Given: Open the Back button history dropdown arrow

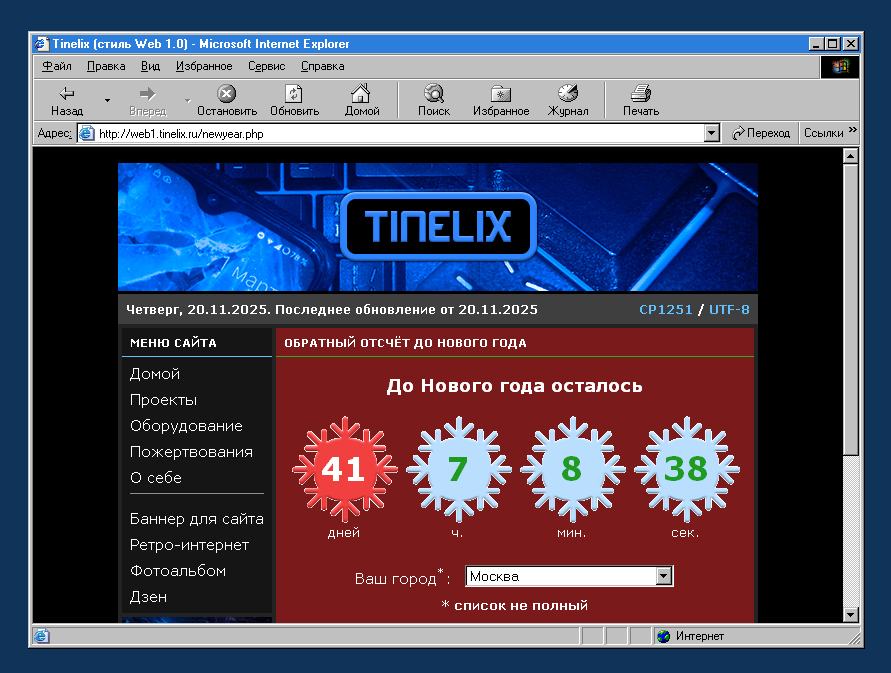Looking at the screenshot, I should coord(107,100).
